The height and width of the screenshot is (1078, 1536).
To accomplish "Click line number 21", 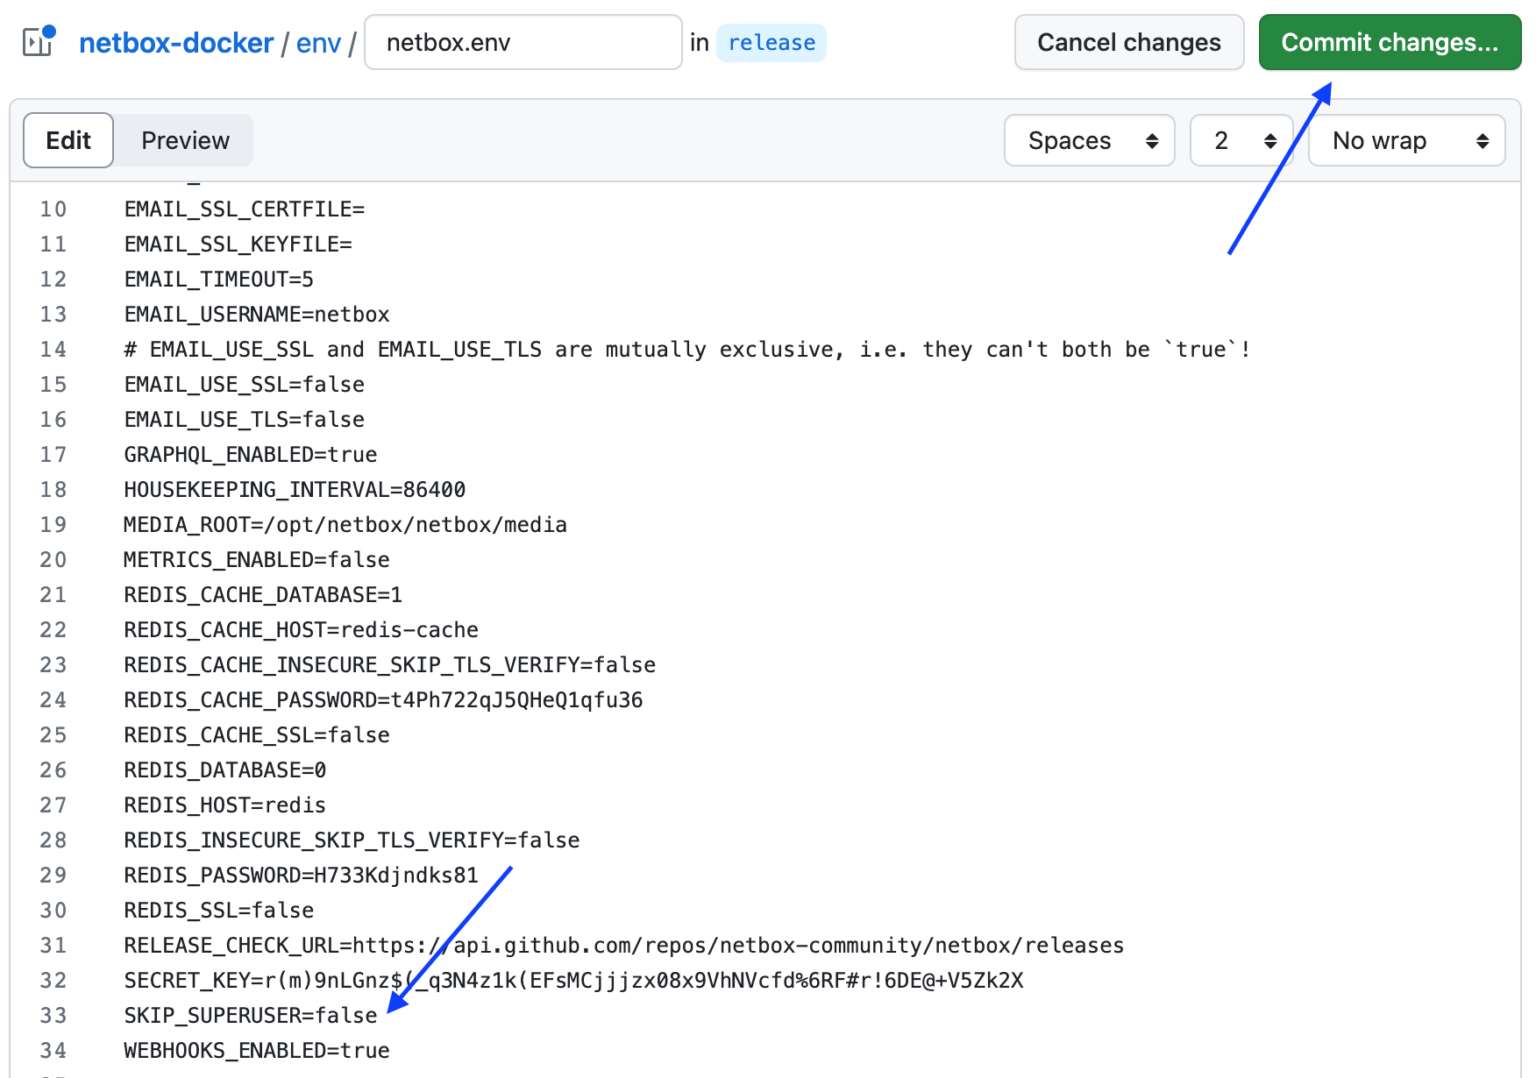I will (x=53, y=594).
